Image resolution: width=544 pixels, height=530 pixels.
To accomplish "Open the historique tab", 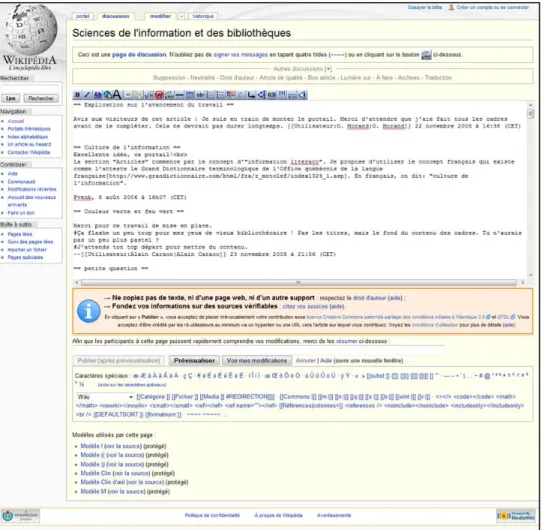I will pyautogui.click(x=203, y=16).
